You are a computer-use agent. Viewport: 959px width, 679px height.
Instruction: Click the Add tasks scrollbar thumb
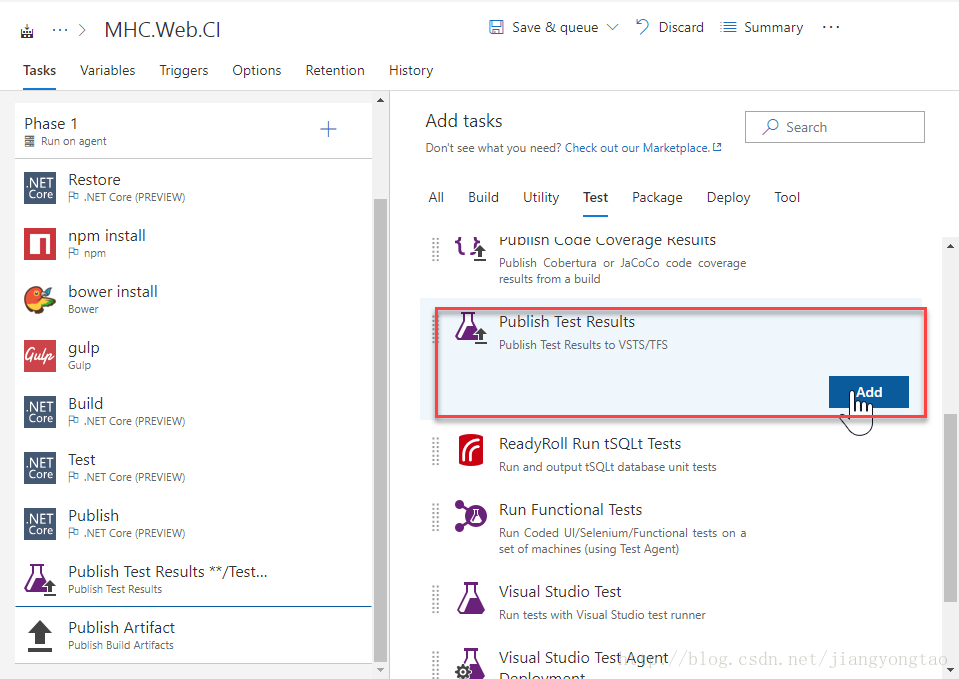coord(950,508)
